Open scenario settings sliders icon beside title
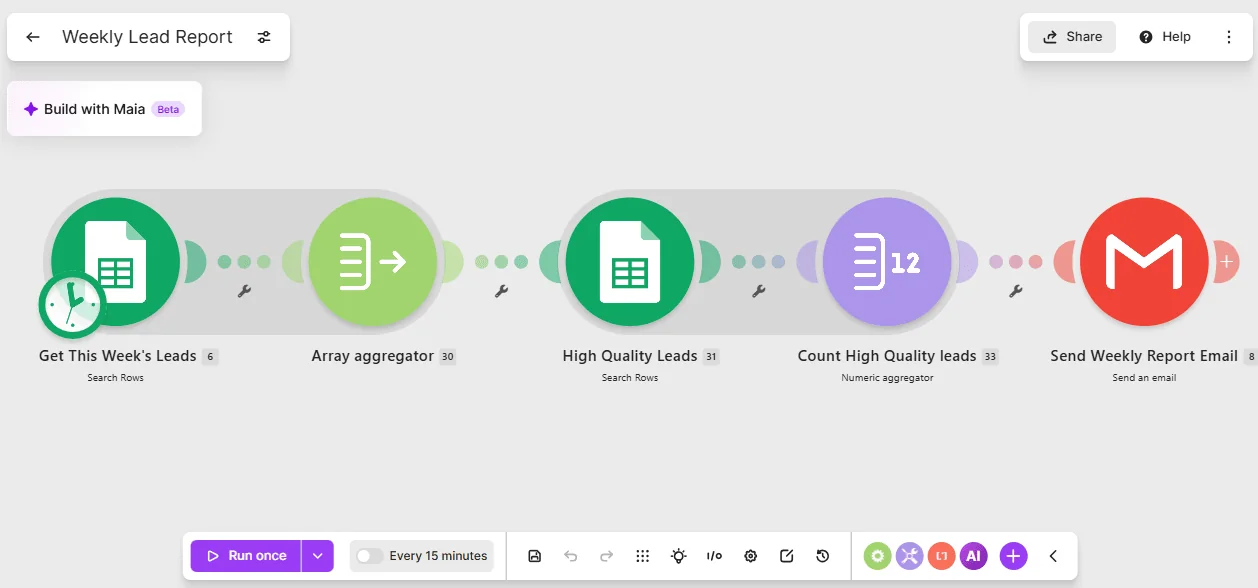1258x588 pixels. point(264,37)
